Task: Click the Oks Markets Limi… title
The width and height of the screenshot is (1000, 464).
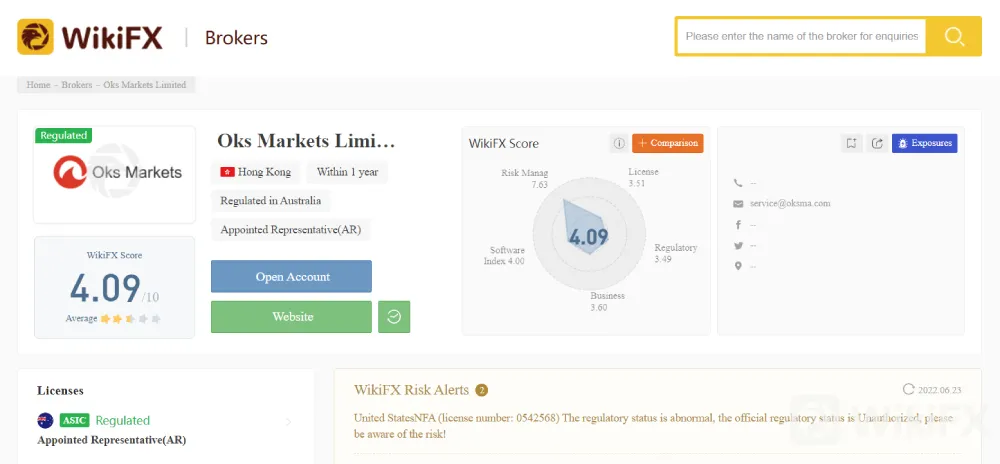Action: [306, 140]
